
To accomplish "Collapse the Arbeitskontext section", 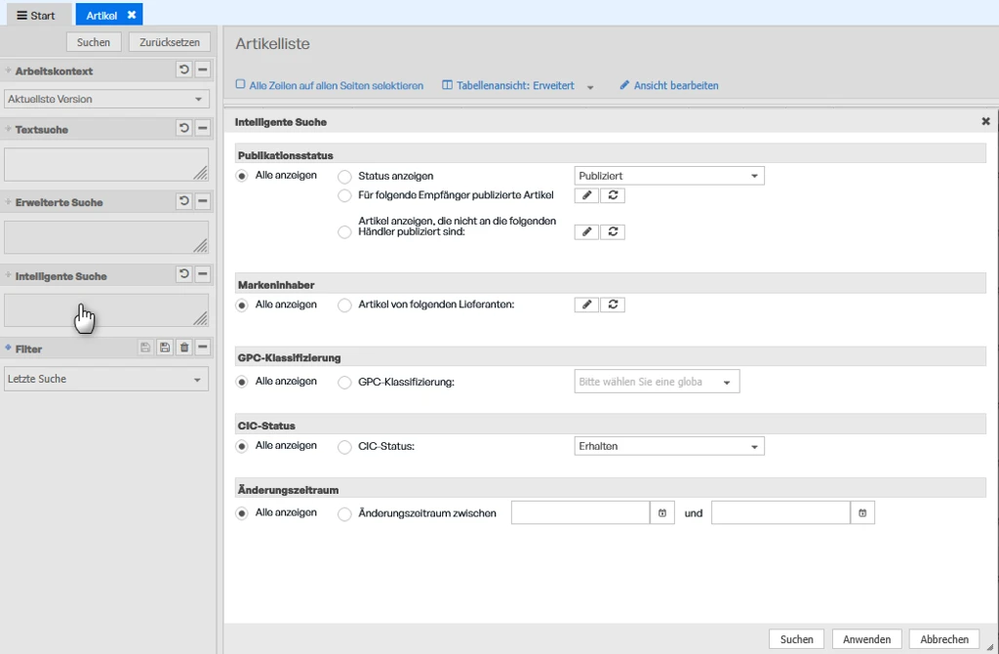I will [203, 69].
